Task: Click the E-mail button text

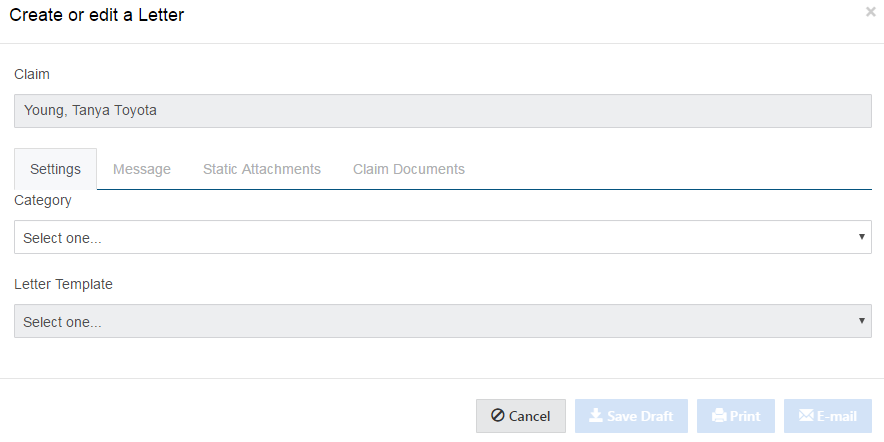Action: coord(838,416)
